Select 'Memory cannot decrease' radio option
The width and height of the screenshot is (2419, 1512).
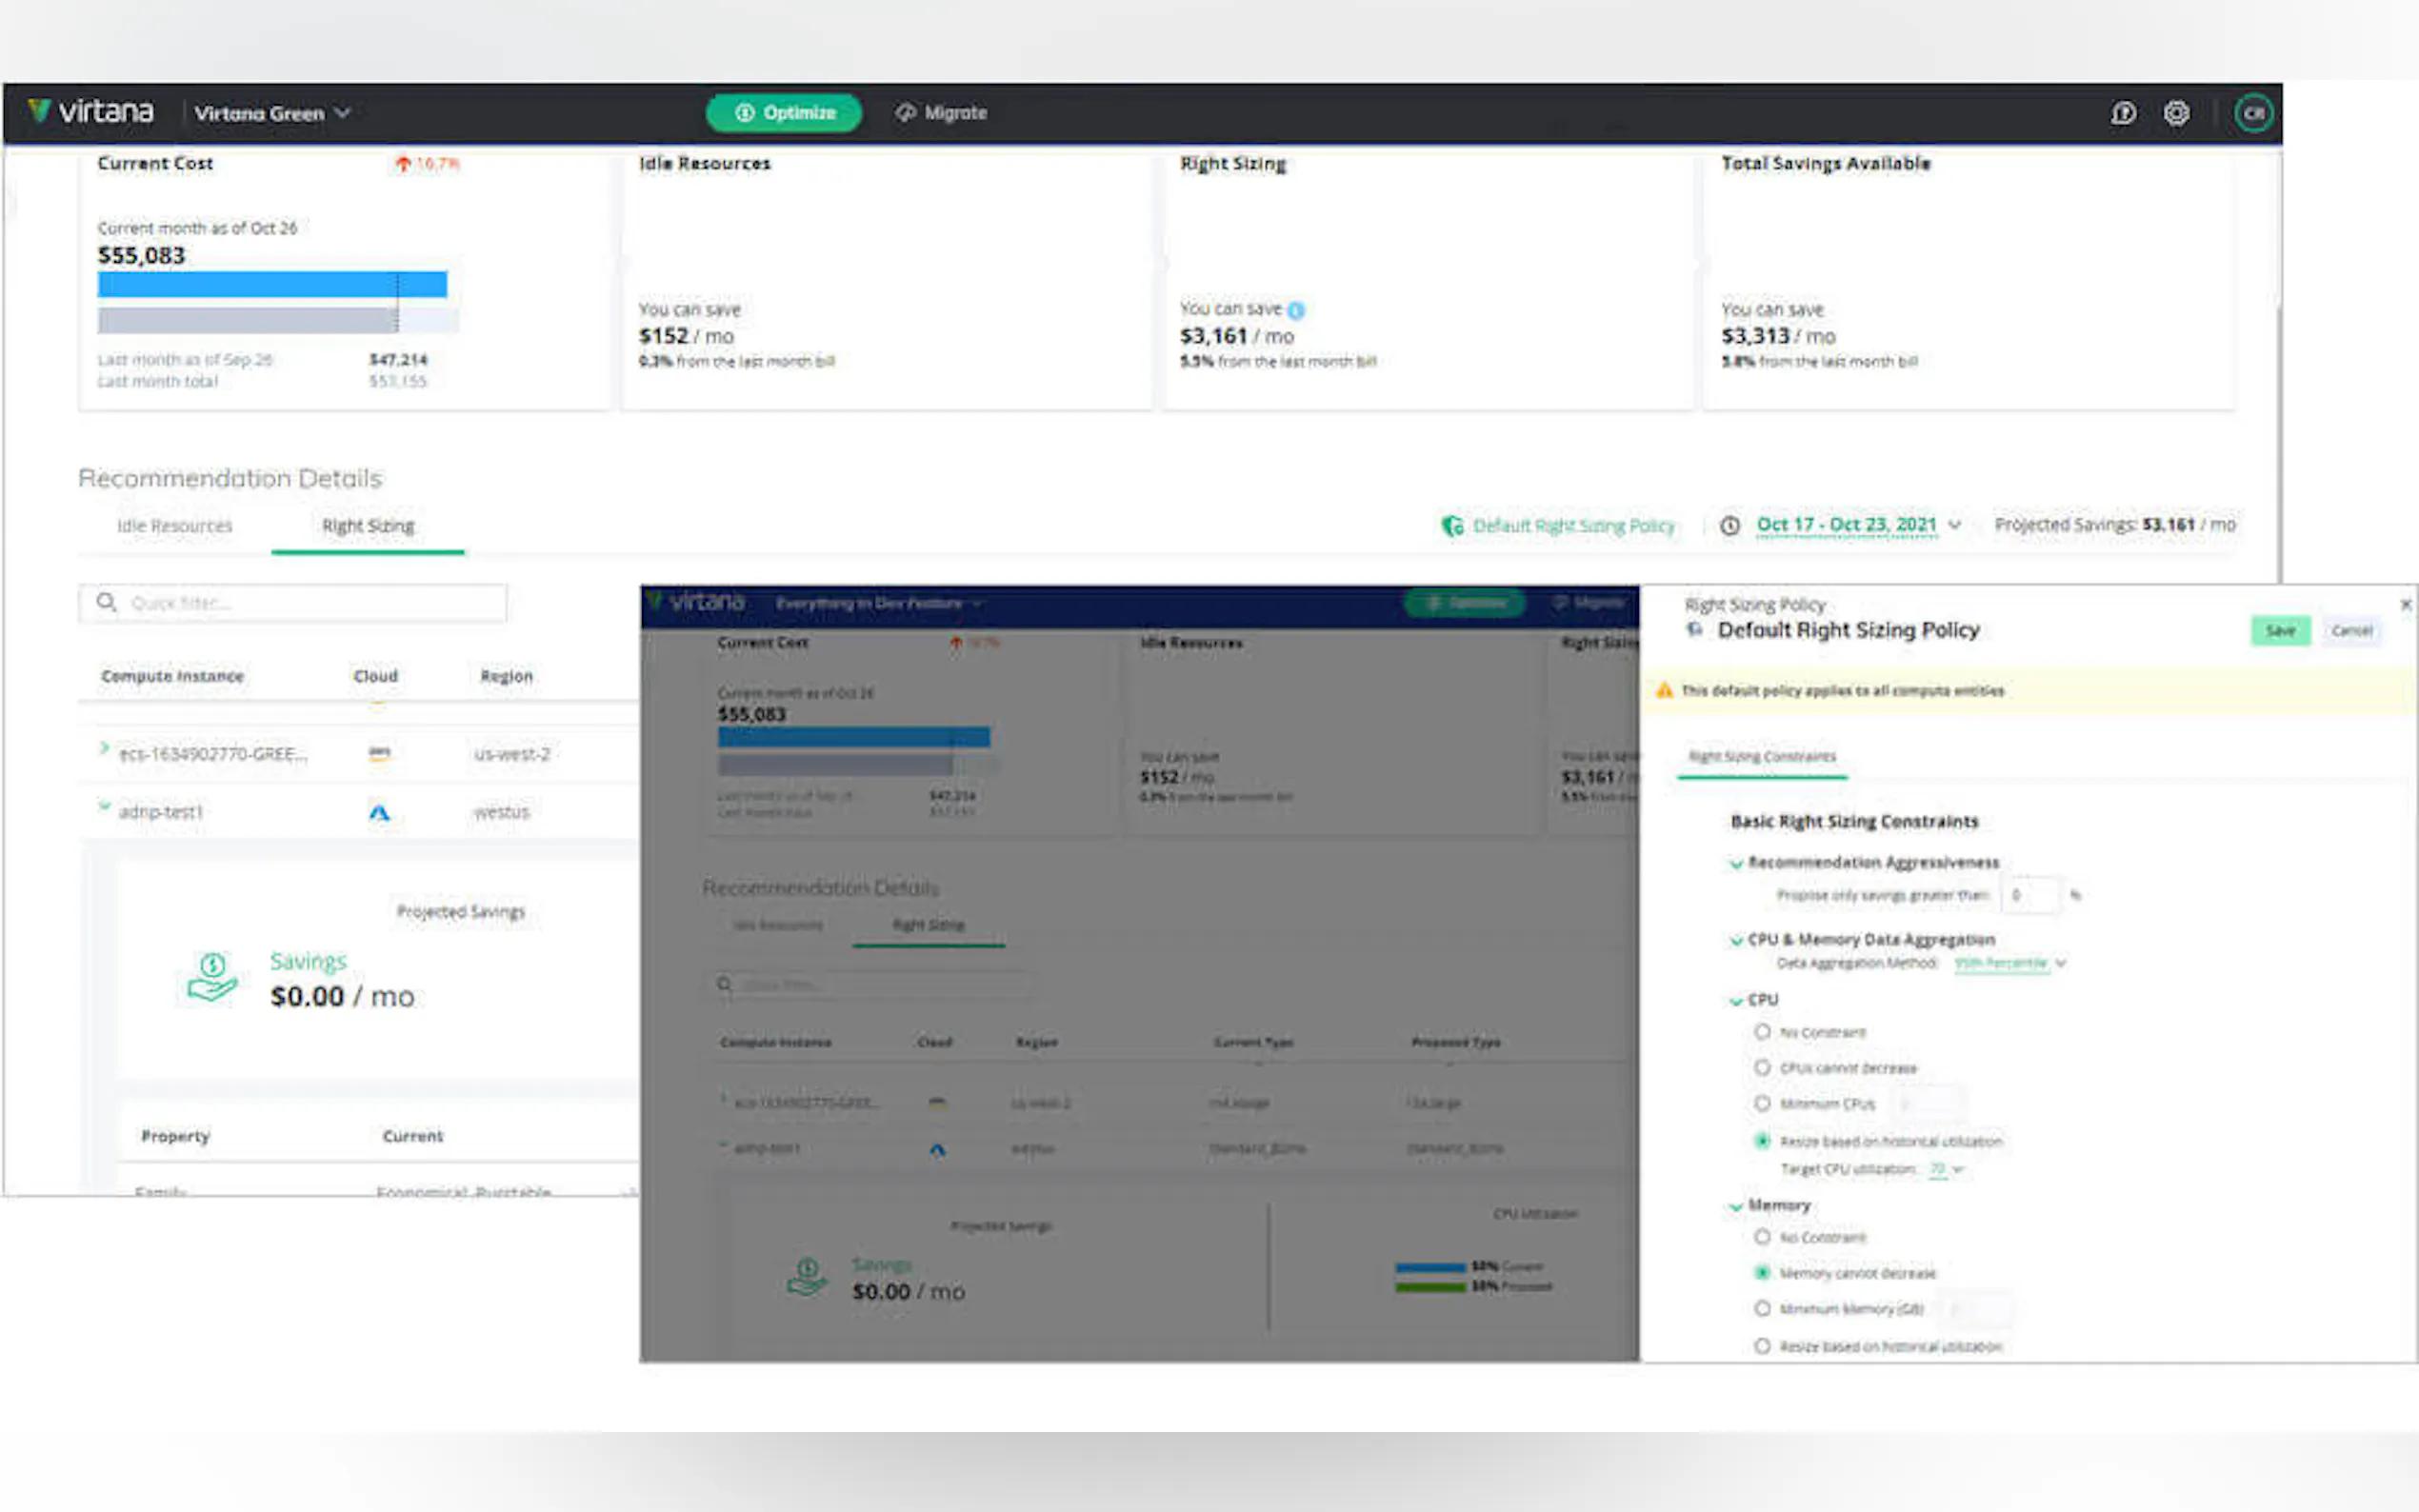pyautogui.click(x=1762, y=1273)
